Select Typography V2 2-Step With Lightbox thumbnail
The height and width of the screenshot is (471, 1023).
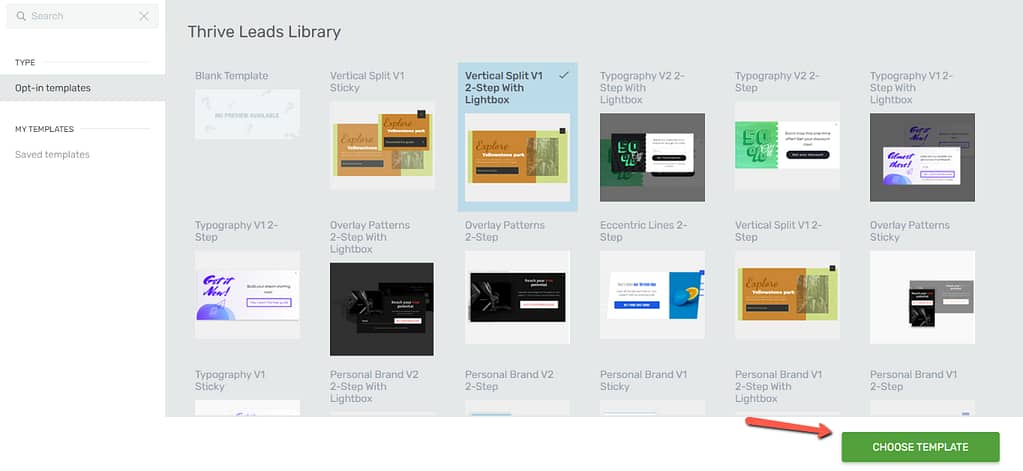point(652,157)
